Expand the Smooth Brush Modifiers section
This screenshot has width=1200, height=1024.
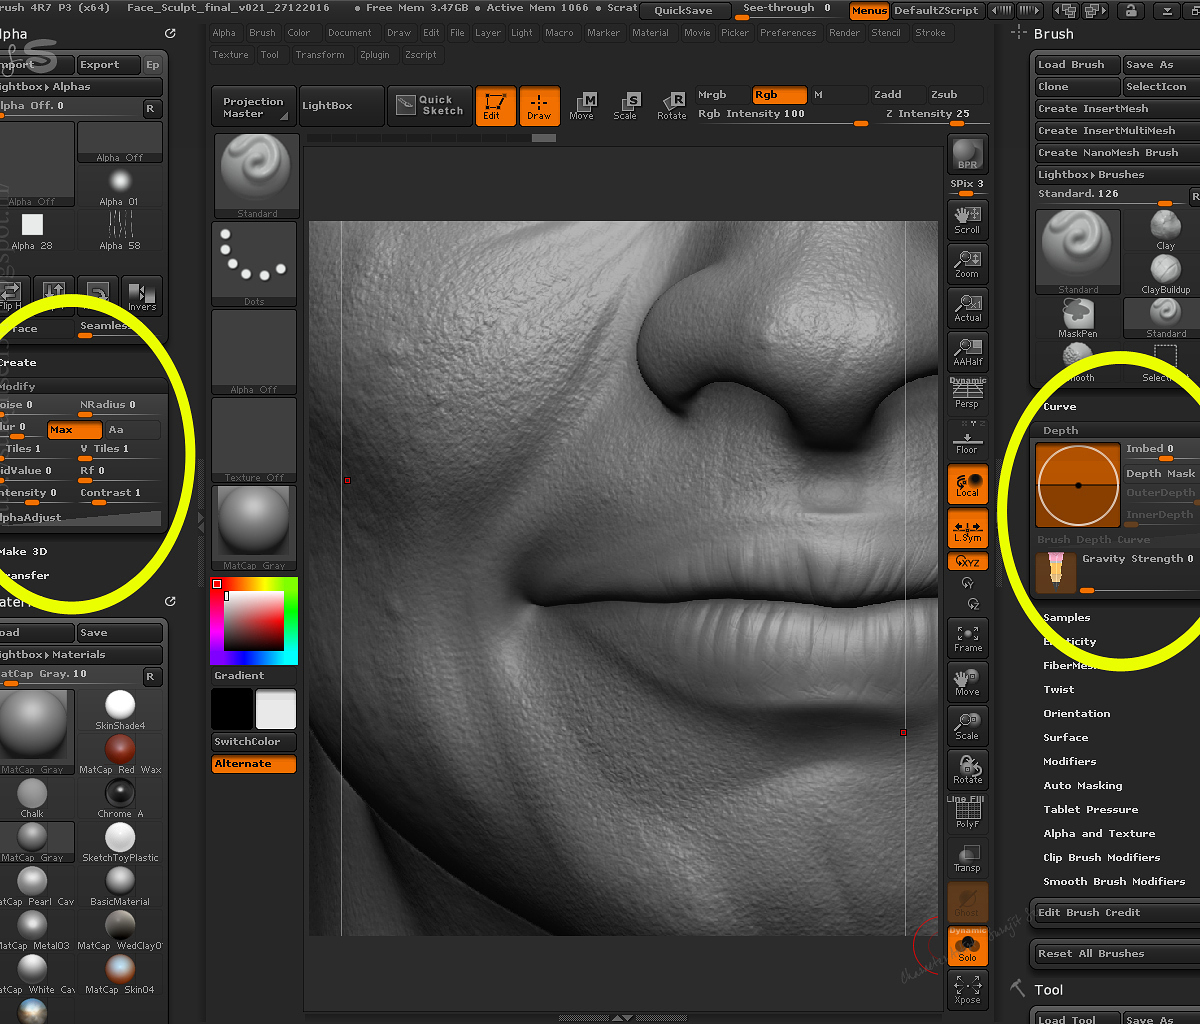[1114, 882]
